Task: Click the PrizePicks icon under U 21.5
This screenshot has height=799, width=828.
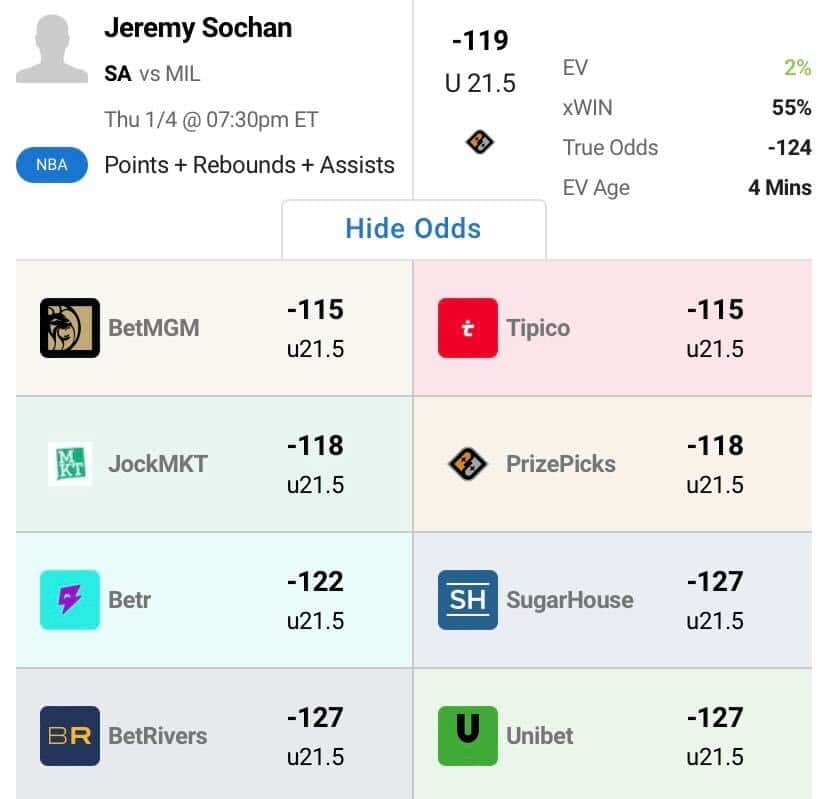Action: [x=480, y=143]
